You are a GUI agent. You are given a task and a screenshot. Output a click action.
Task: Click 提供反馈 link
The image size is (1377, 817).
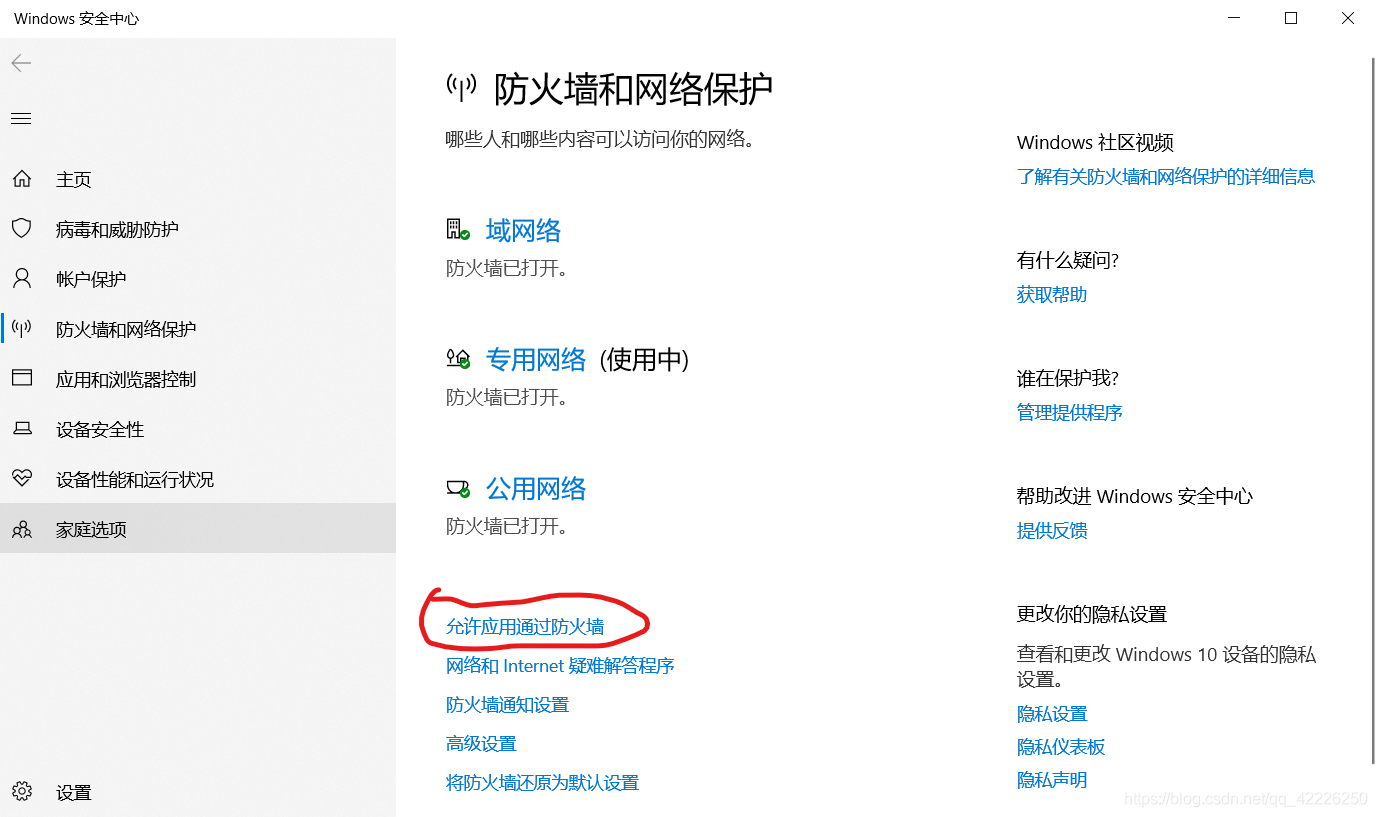click(x=1052, y=531)
